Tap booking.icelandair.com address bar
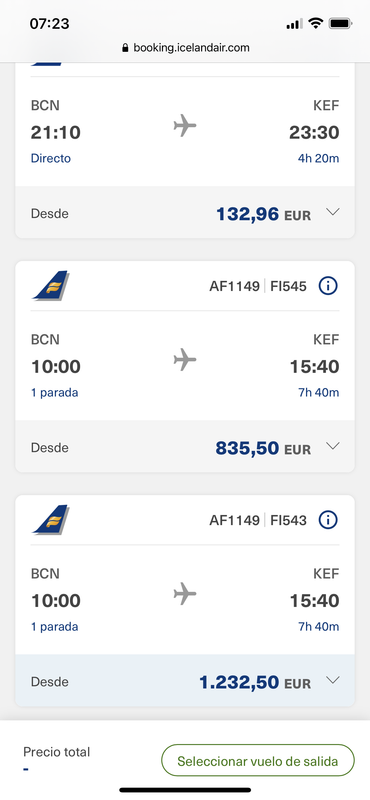This screenshot has height=800, width=370. [x=185, y=48]
